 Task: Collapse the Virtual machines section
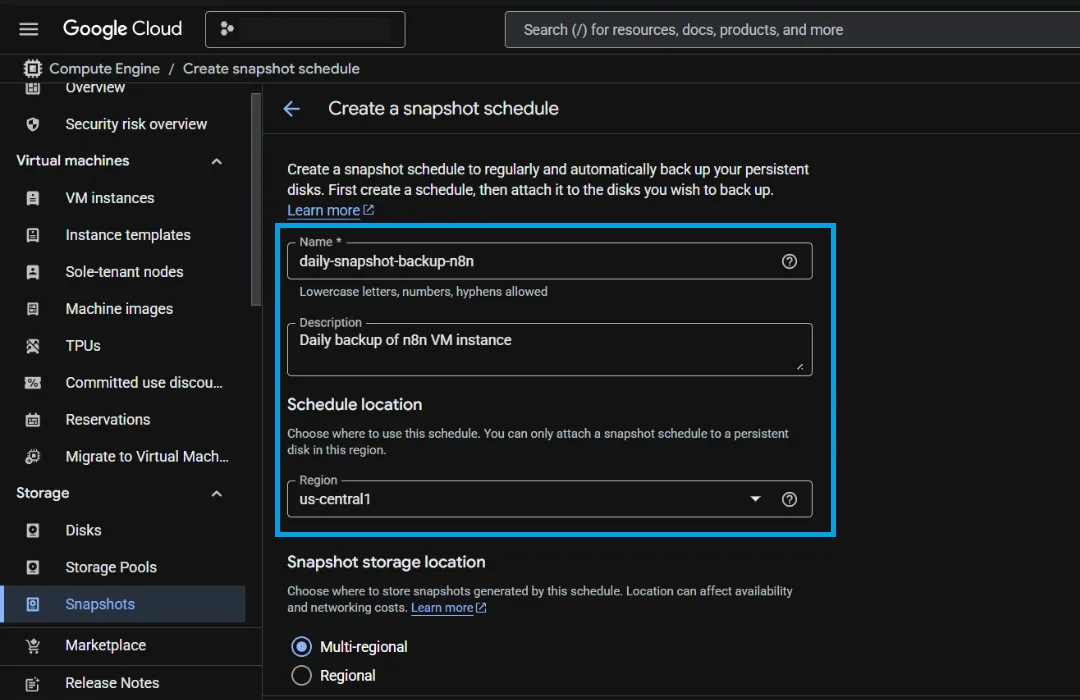pos(216,161)
